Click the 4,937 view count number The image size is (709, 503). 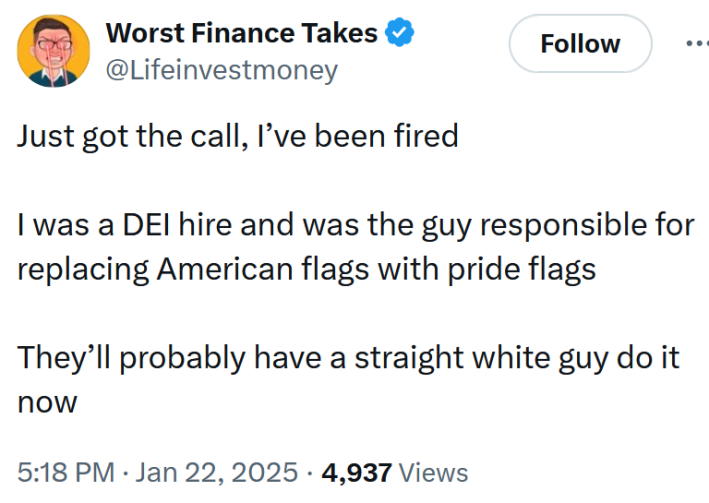pyautogui.click(x=354, y=471)
